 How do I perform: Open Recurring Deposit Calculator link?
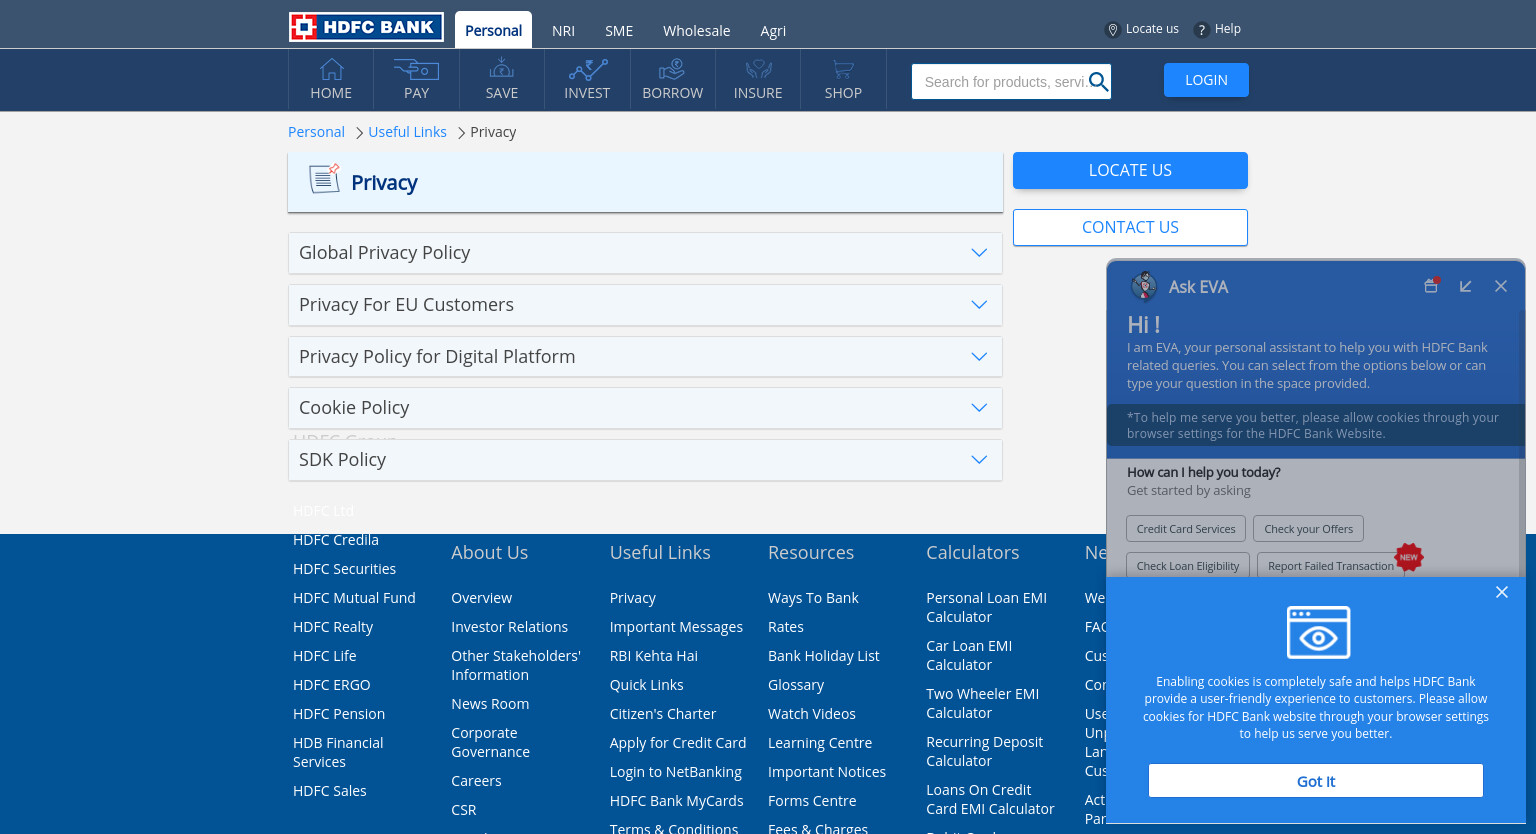click(984, 751)
